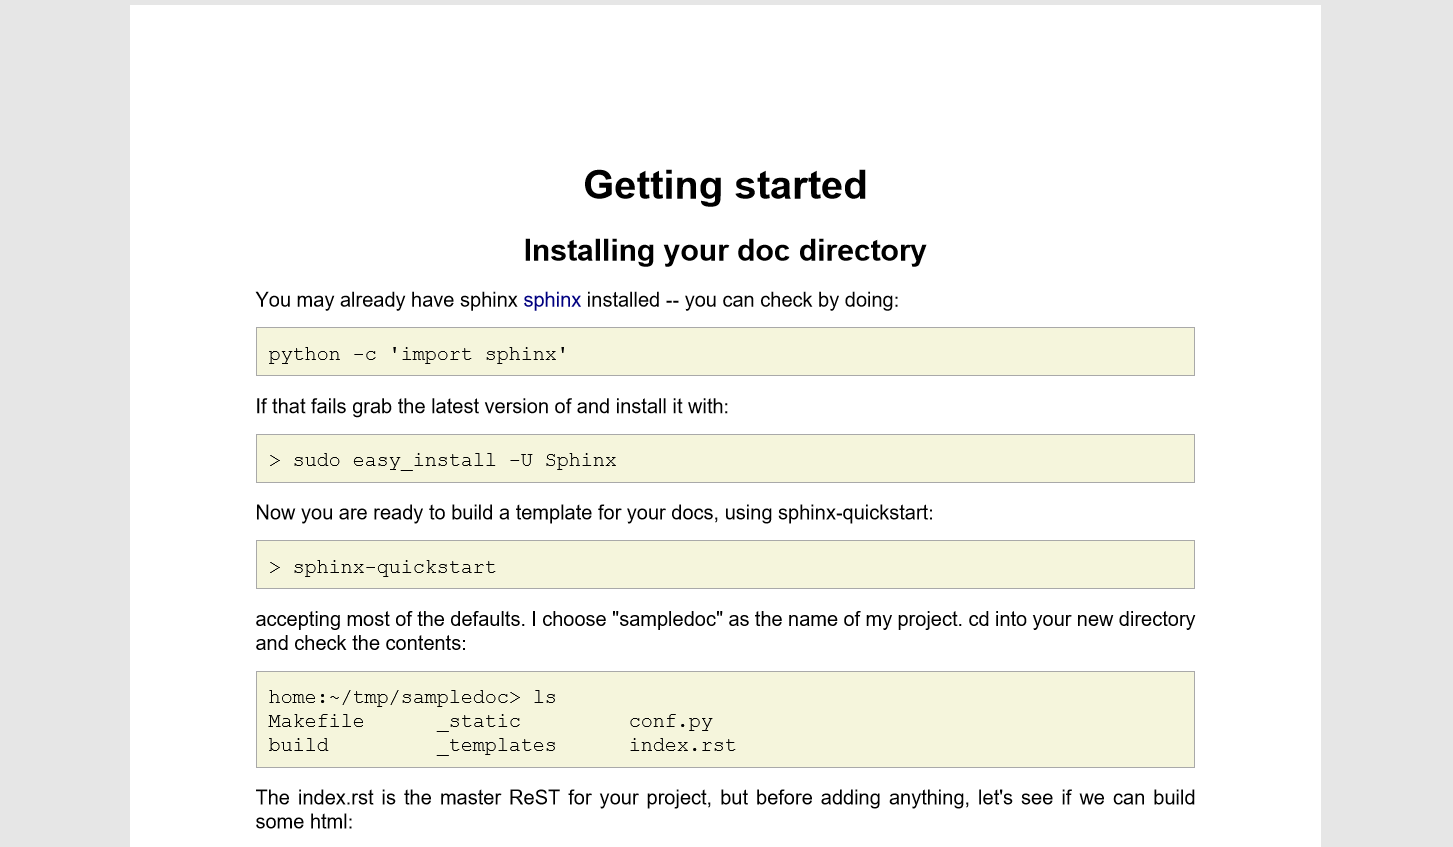Select _templates in the directory listing
Image resolution: width=1453 pixels, height=847 pixels.
pyautogui.click(x=497, y=745)
